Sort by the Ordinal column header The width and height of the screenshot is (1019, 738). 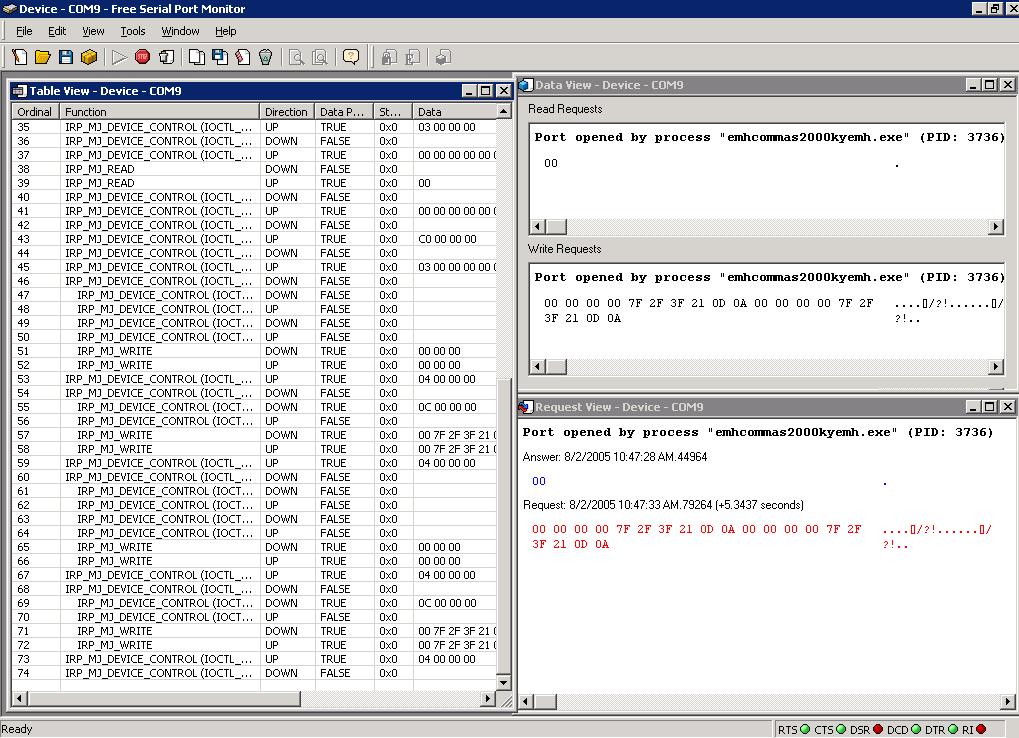pos(36,112)
